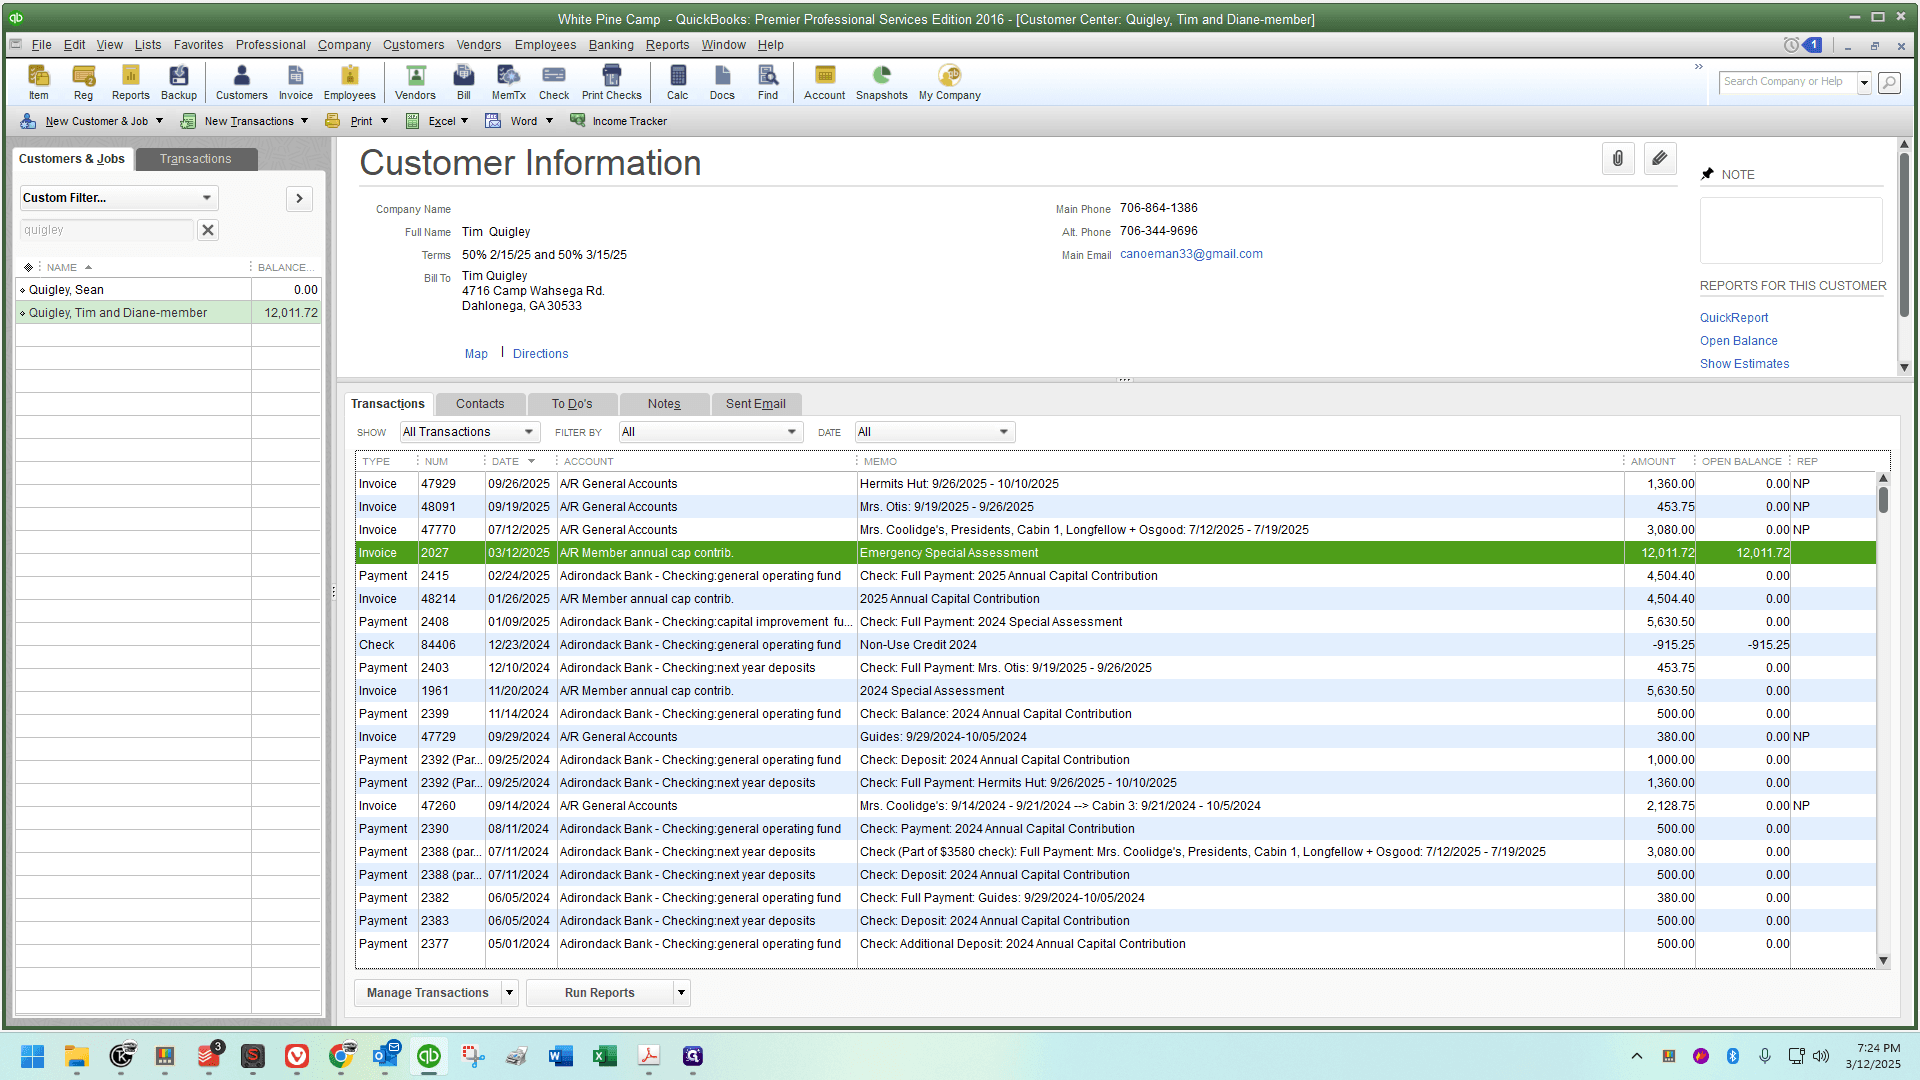Click the paperclip attach file icon
Screen dimensions: 1920x1080
tap(1617, 158)
